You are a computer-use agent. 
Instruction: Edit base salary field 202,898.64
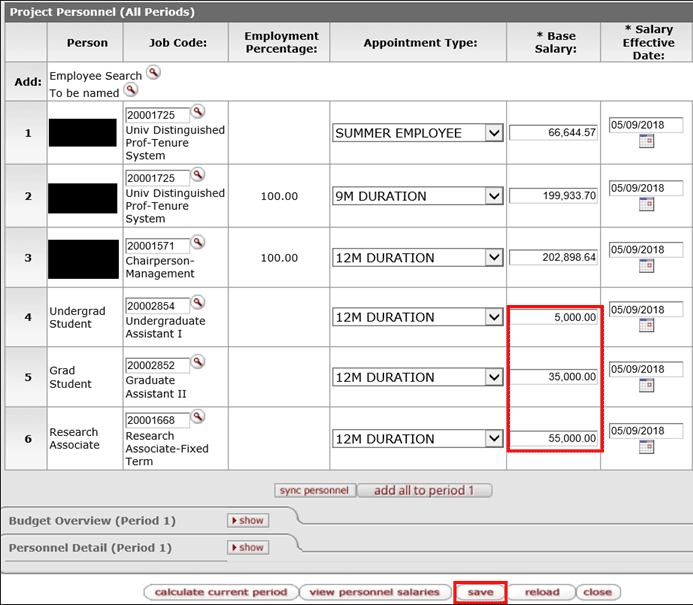[553, 257]
